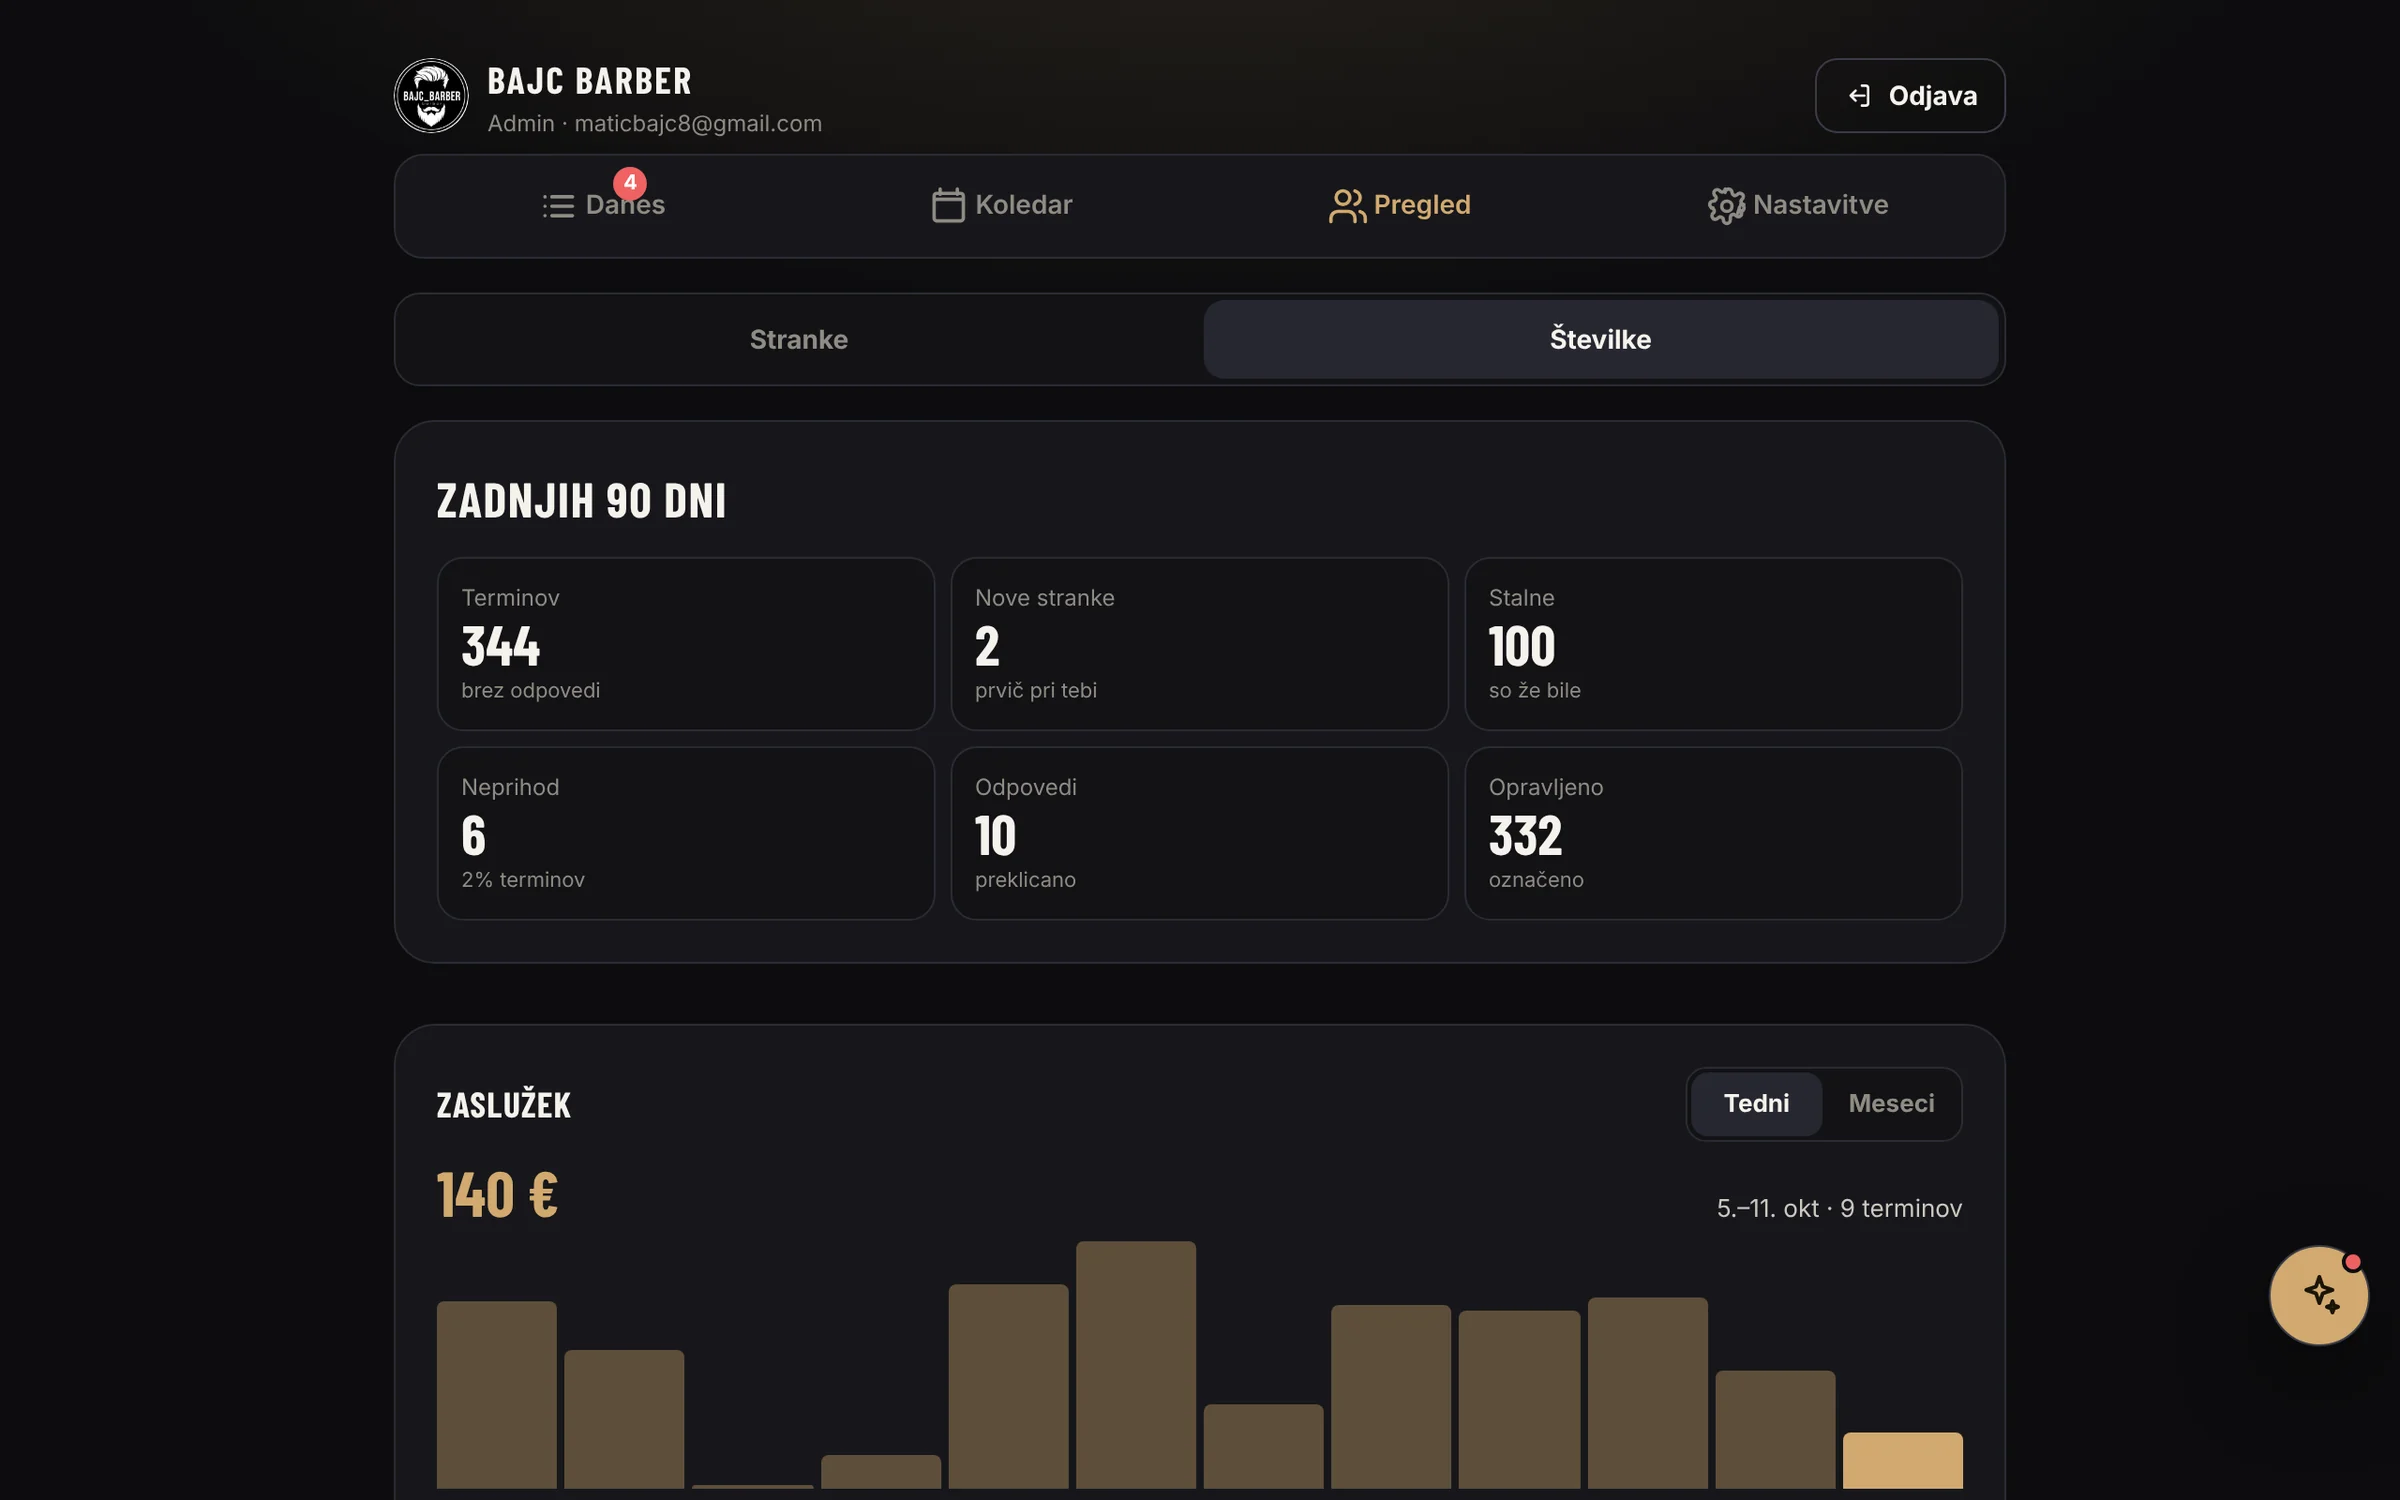Screen dimensions: 2400x1500
Task: Select the Številke view
Action: click(1600, 339)
